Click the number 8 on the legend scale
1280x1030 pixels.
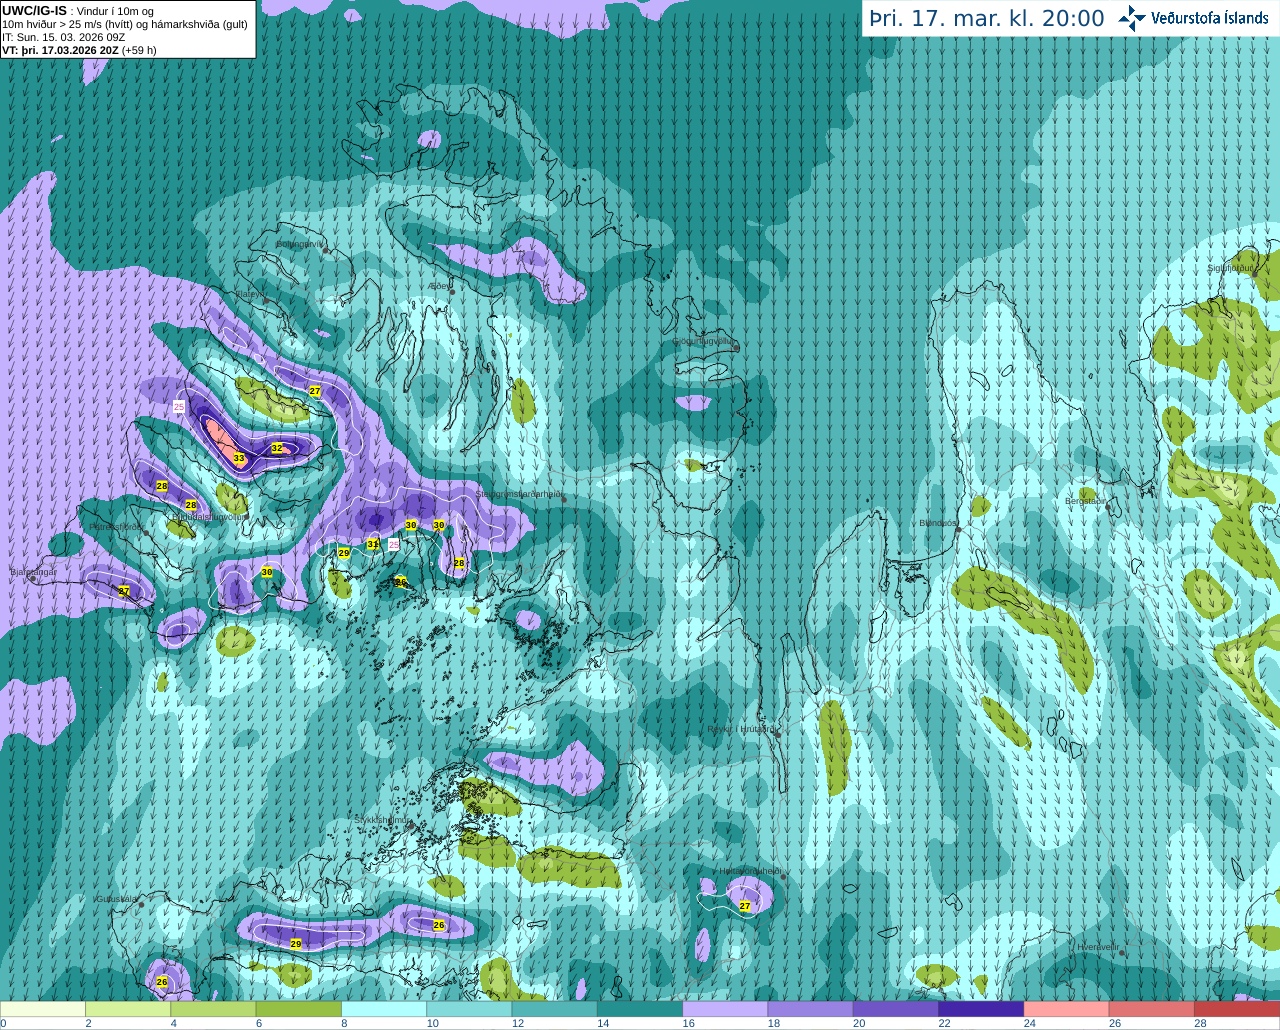344,1023
